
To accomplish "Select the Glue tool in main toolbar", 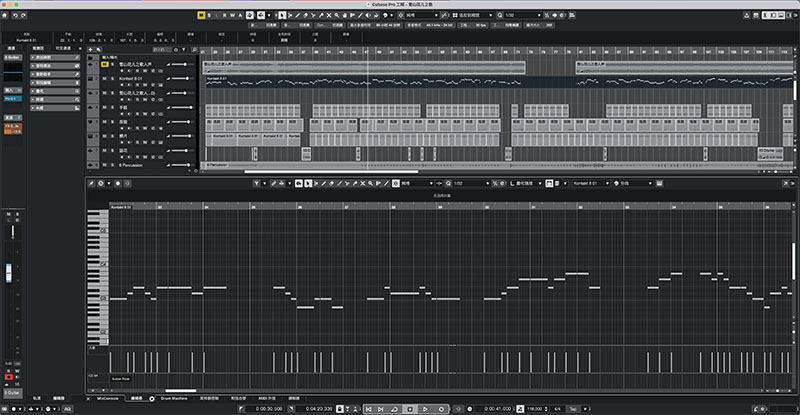I will pyautogui.click(x=321, y=15).
